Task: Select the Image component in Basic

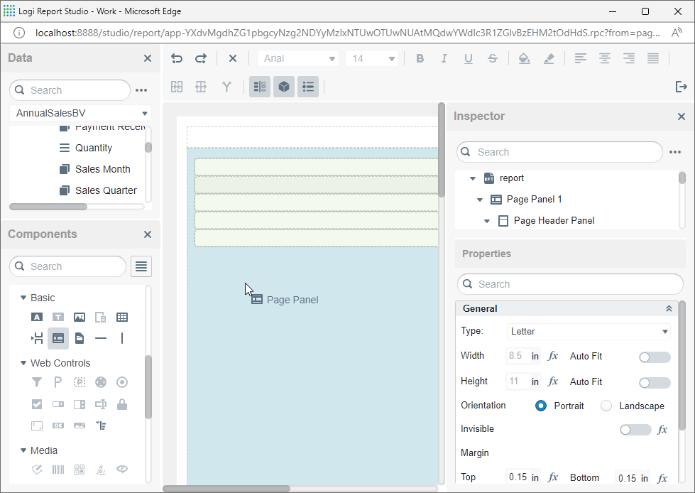Action: pyautogui.click(x=79, y=317)
